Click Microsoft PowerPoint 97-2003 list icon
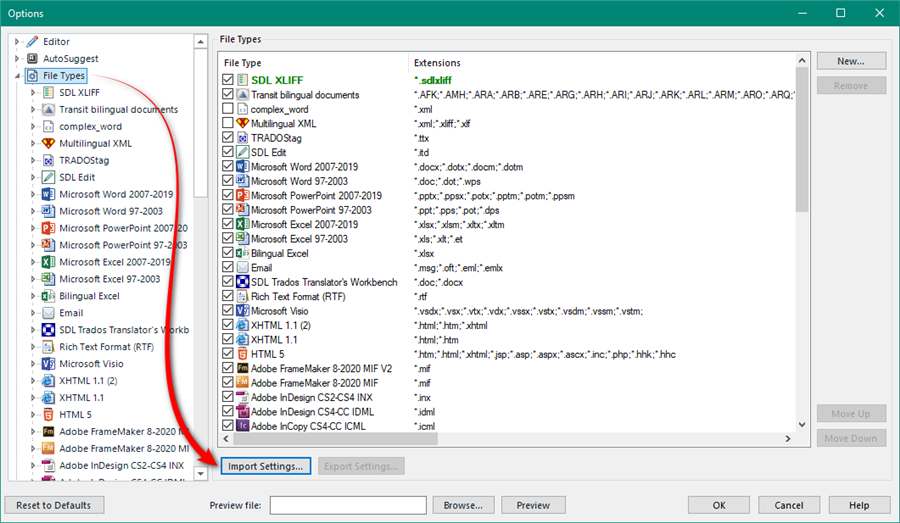The image size is (900, 523). coord(243,210)
